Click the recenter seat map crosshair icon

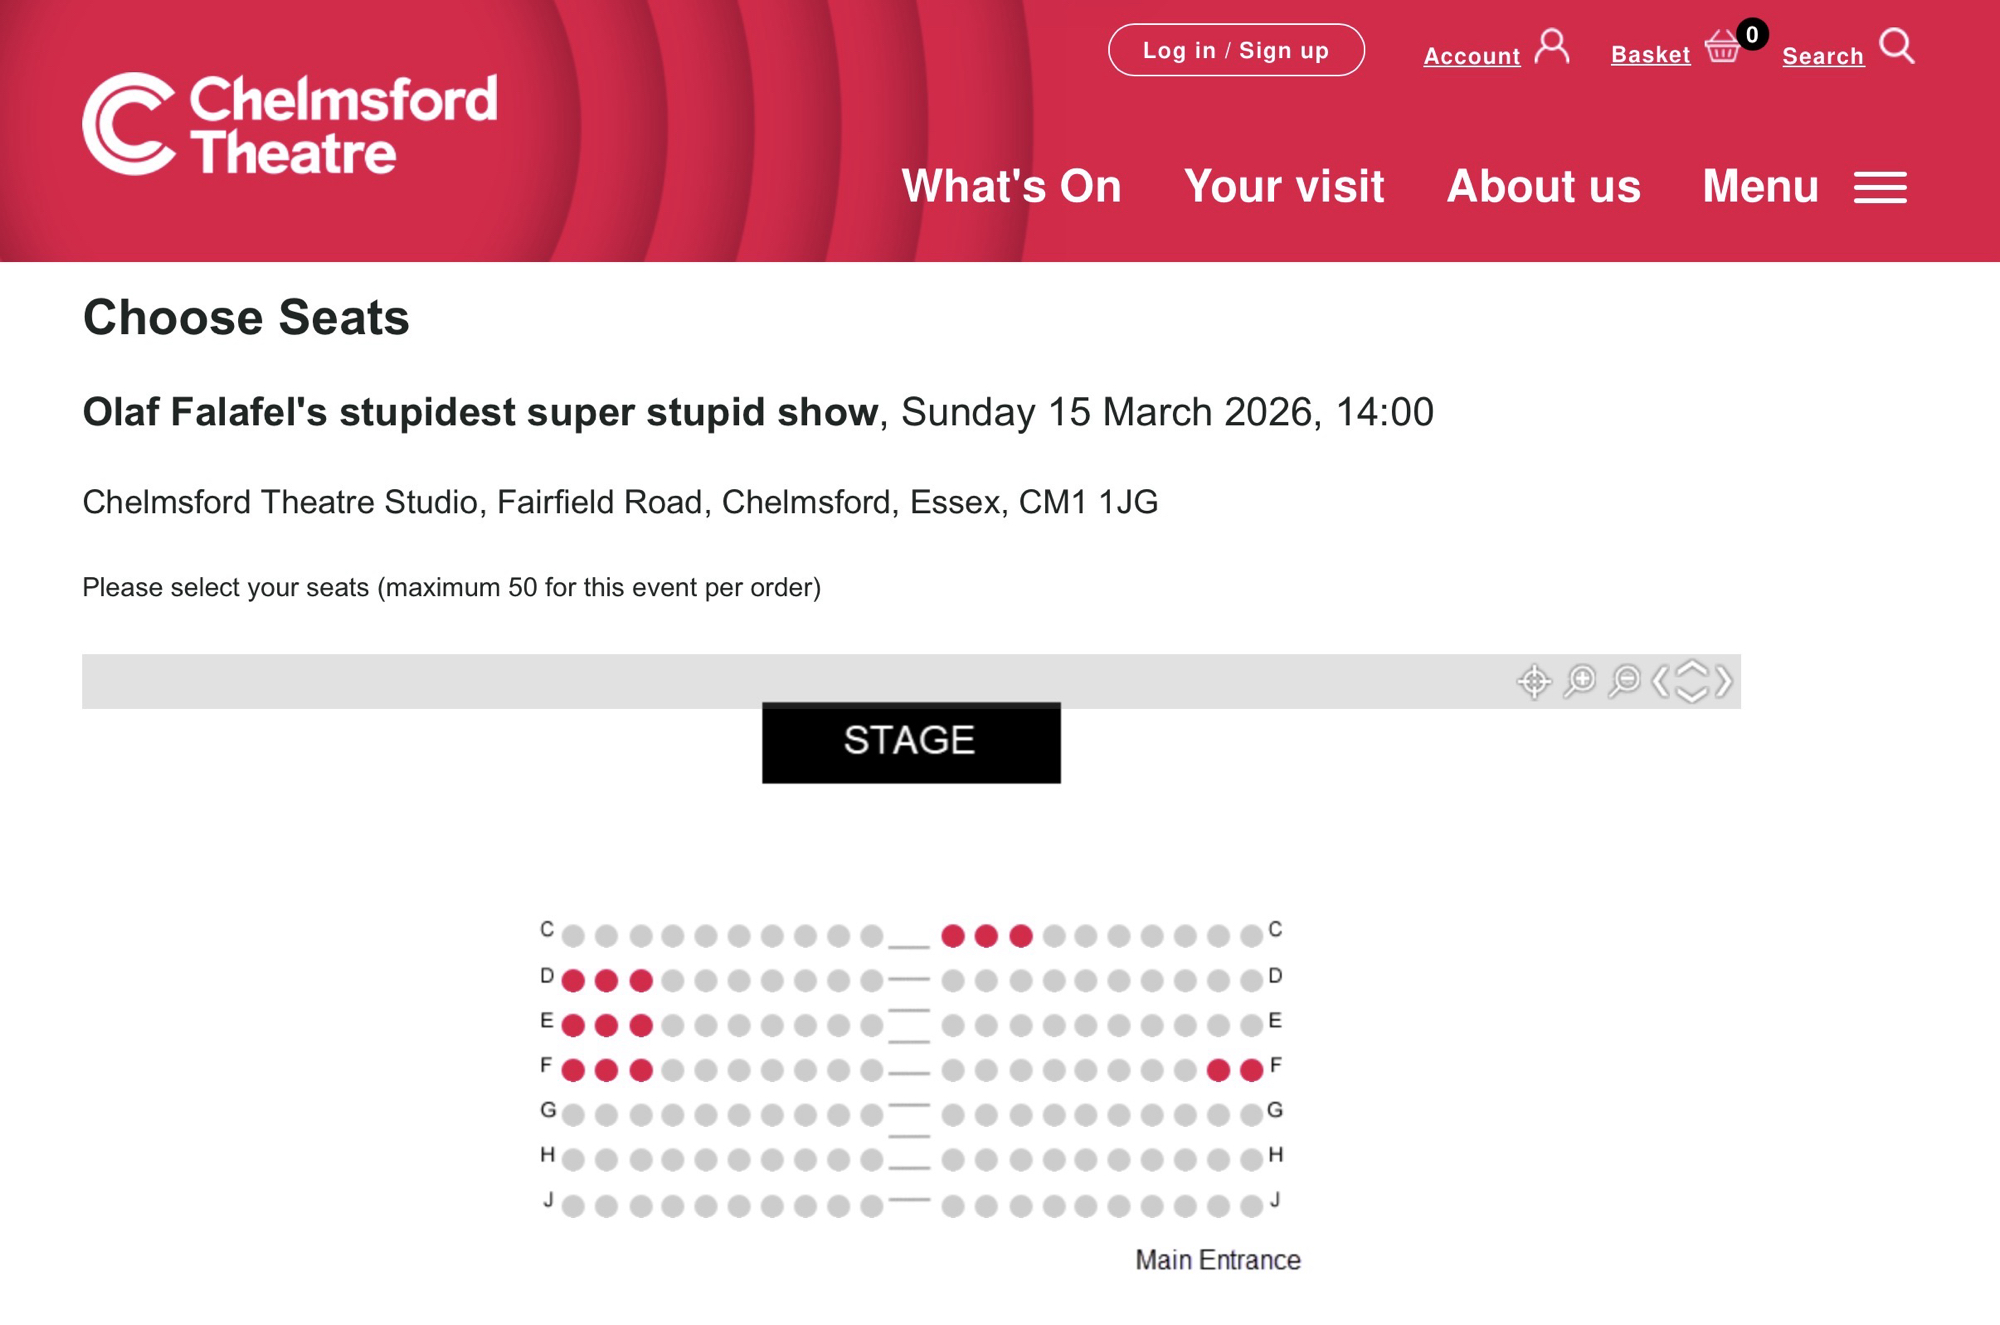coord(1533,682)
